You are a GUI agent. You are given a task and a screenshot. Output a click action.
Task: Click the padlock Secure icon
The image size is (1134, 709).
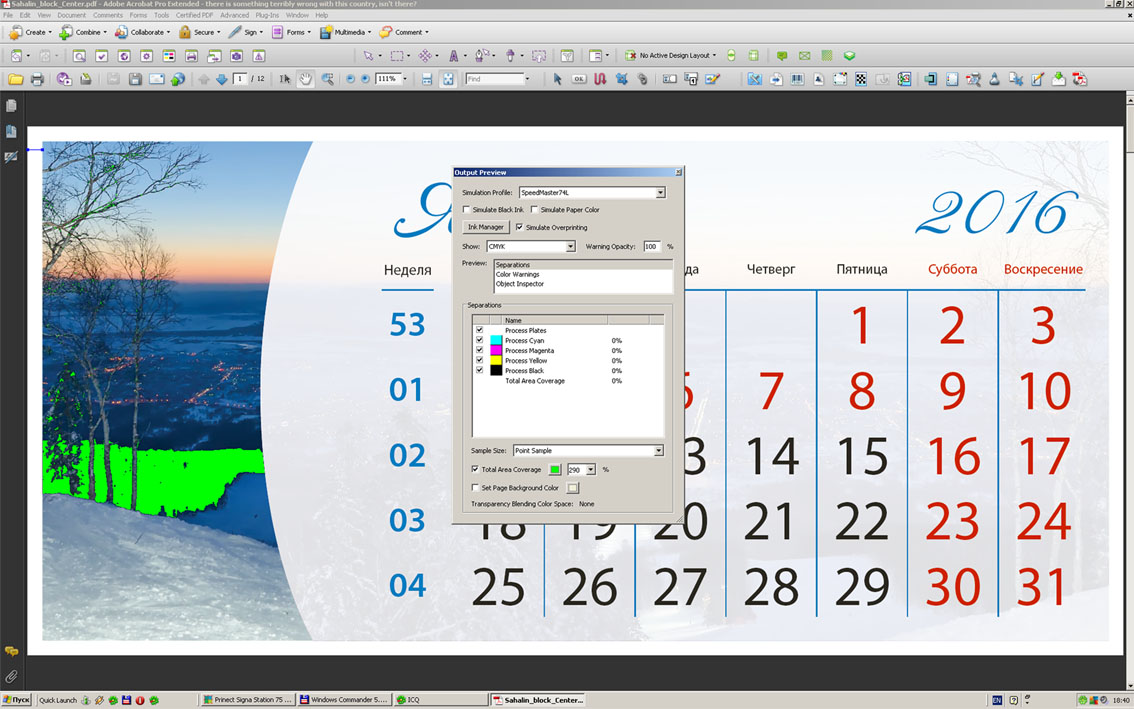click(184, 32)
